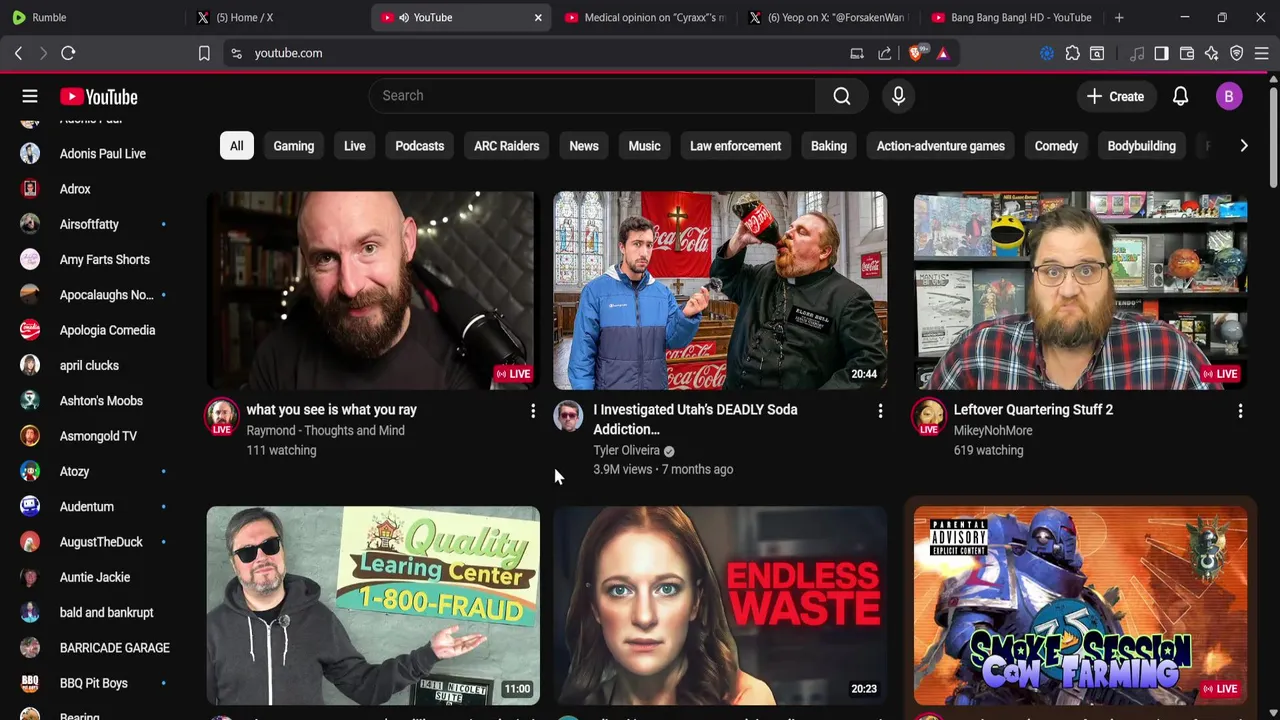This screenshot has height=720, width=1280.
Task: Open Brave VPN shield icon
Action: point(1237,53)
